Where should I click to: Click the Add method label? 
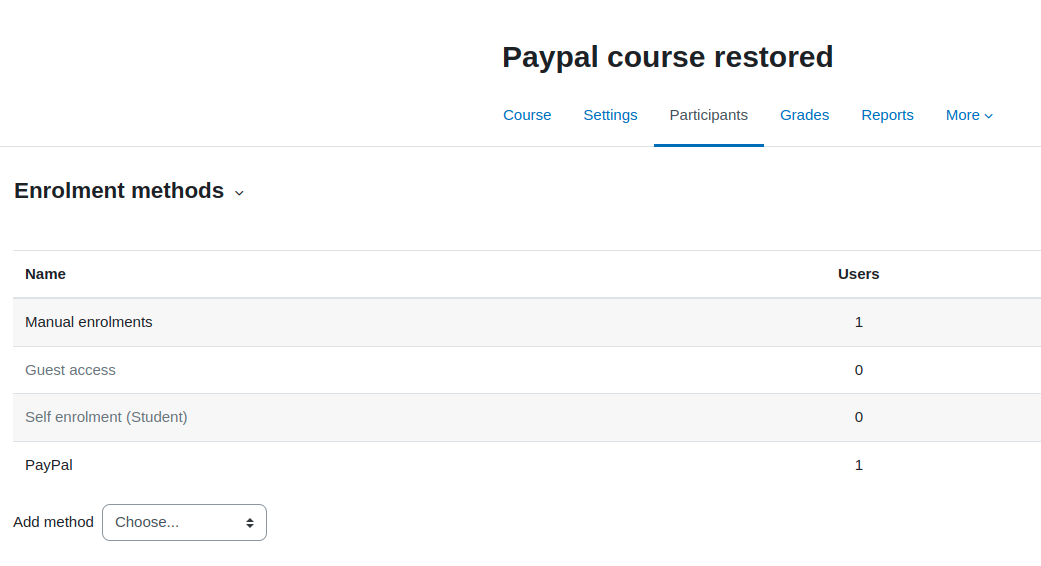click(53, 522)
